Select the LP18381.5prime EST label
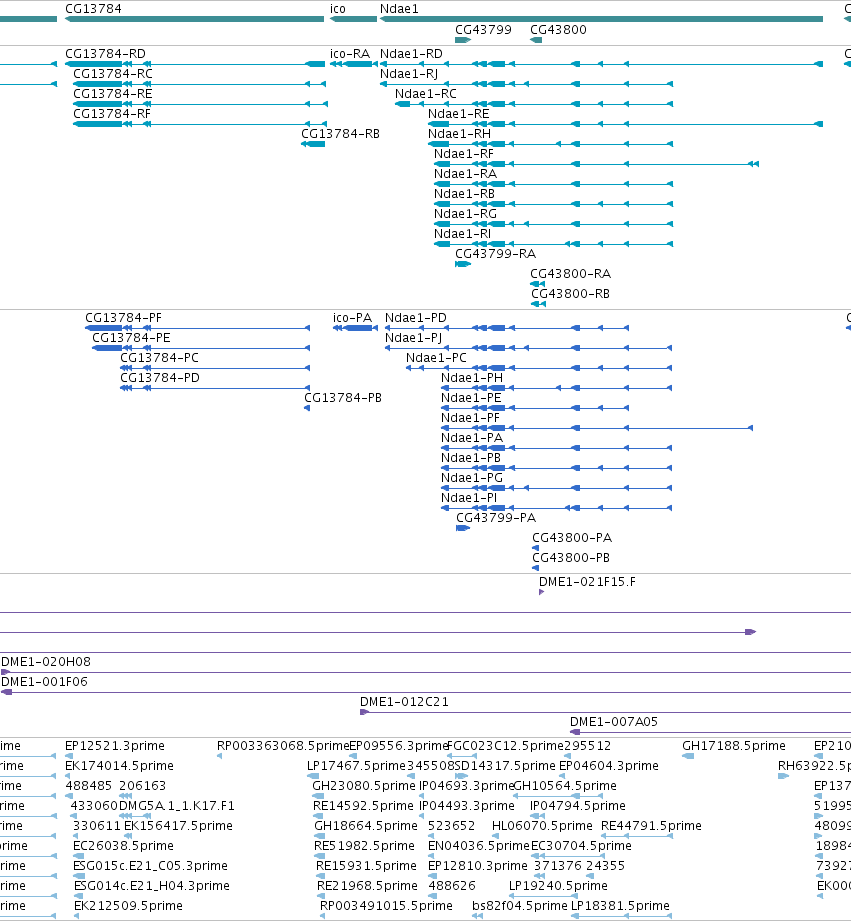This screenshot has height=921, width=851. [x=620, y=905]
